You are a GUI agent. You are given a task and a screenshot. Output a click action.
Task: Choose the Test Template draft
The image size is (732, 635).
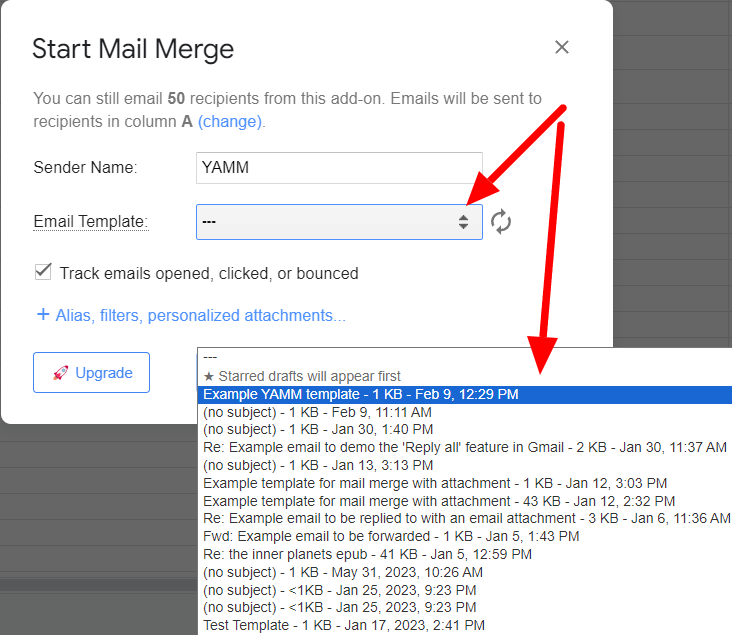[465, 625]
